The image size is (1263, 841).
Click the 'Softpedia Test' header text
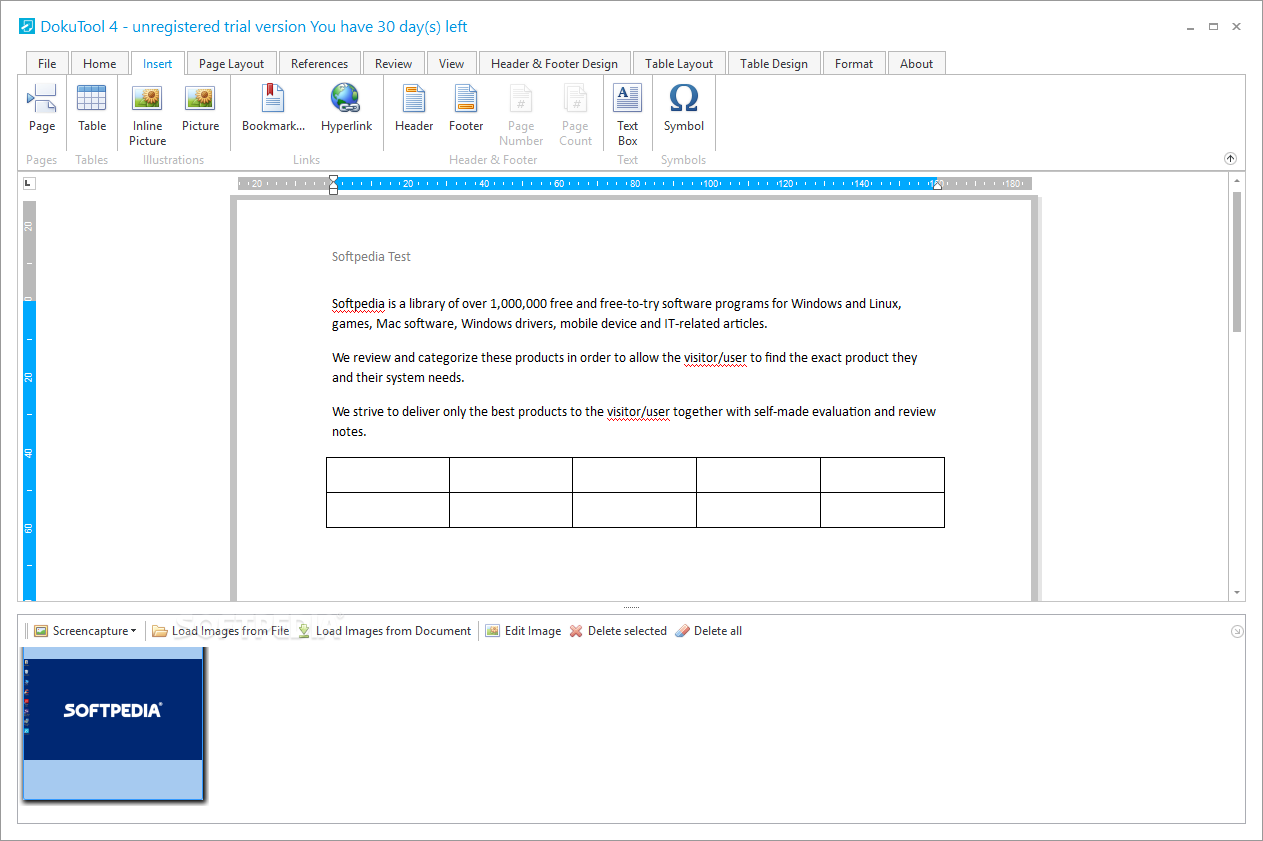point(371,257)
